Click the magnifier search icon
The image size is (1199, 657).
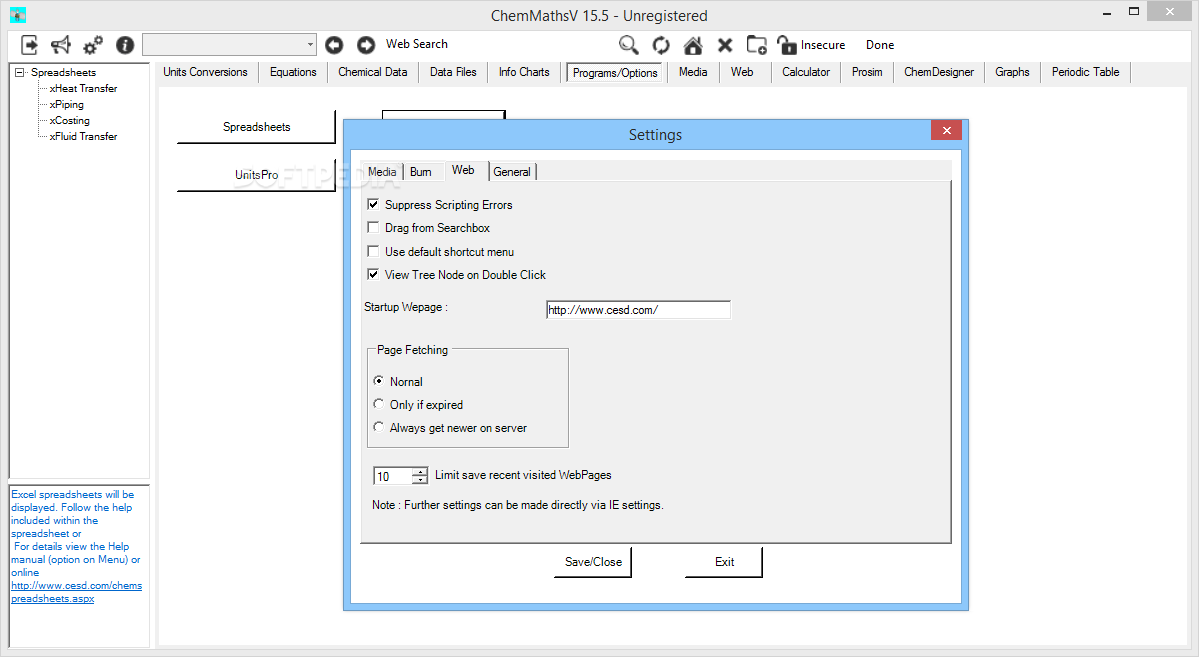629,45
